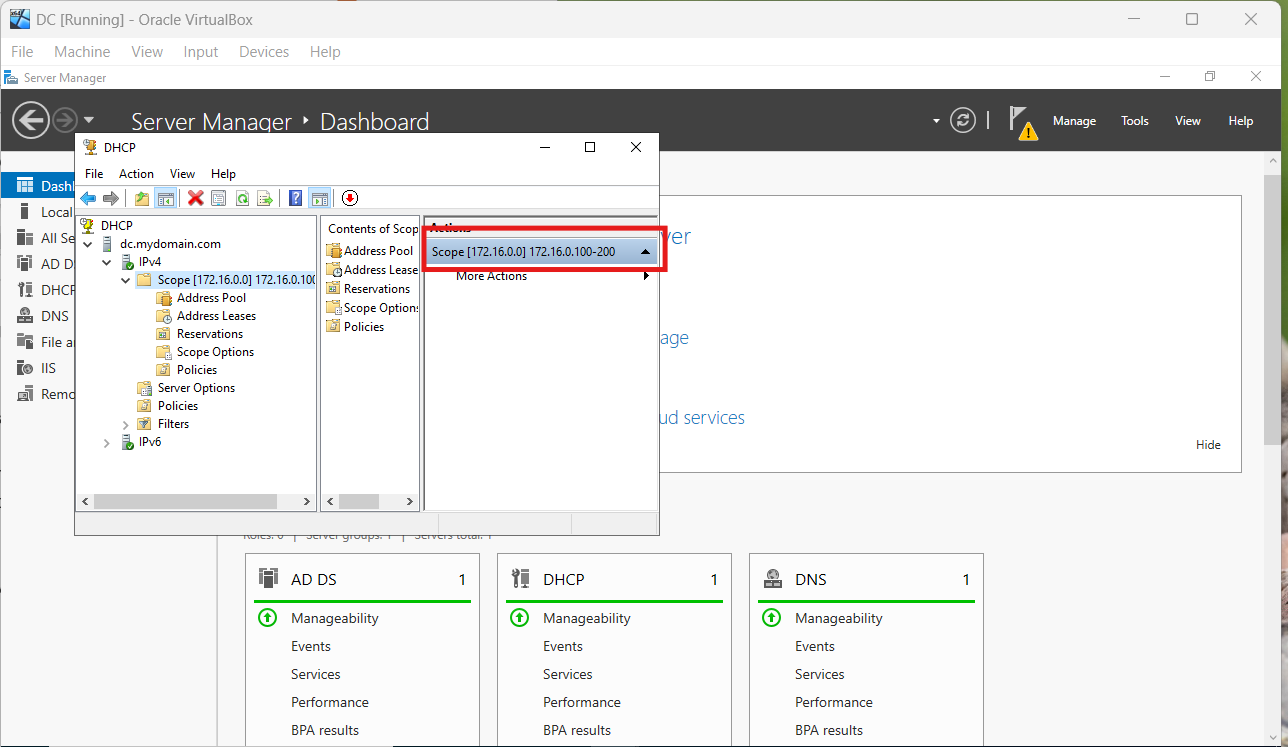This screenshot has height=747, width=1288.
Task: Collapse the Scope [172.16.0.0] tree node
Action: (x=126, y=280)
